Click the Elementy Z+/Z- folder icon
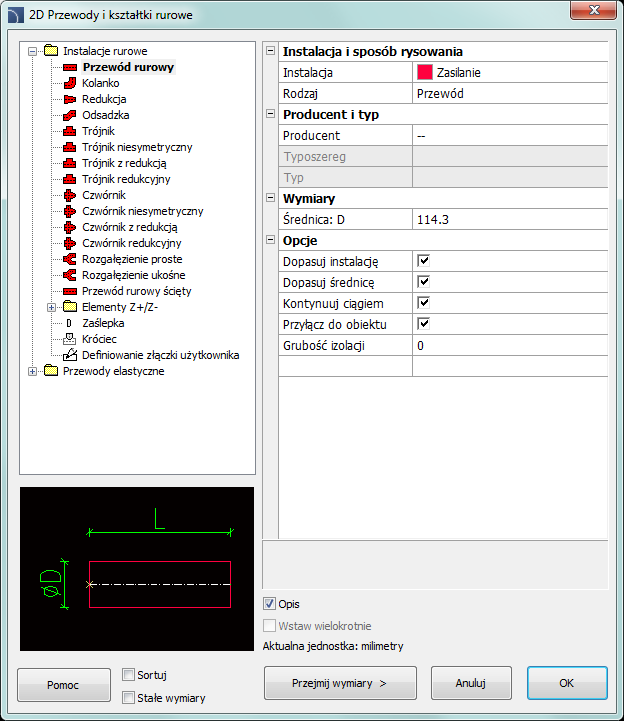Screen dimensions: 624x721 tap(69, 307)
